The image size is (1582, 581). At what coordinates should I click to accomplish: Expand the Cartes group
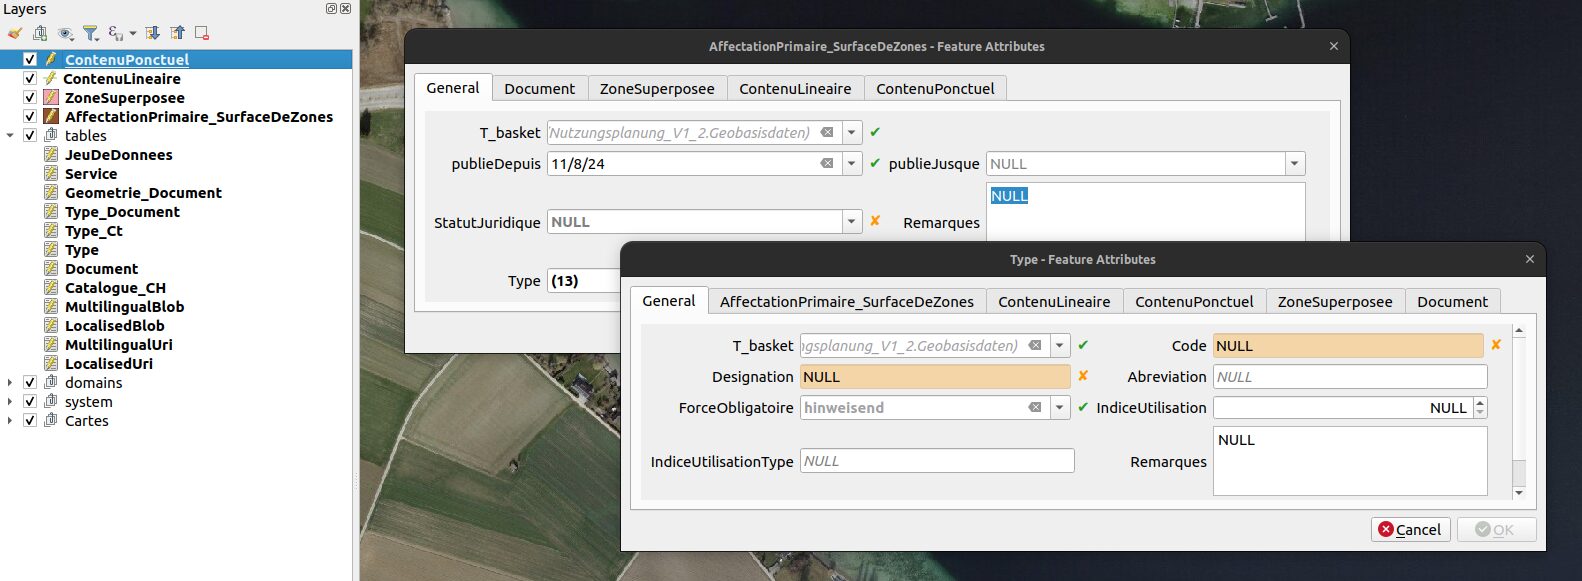10,421
